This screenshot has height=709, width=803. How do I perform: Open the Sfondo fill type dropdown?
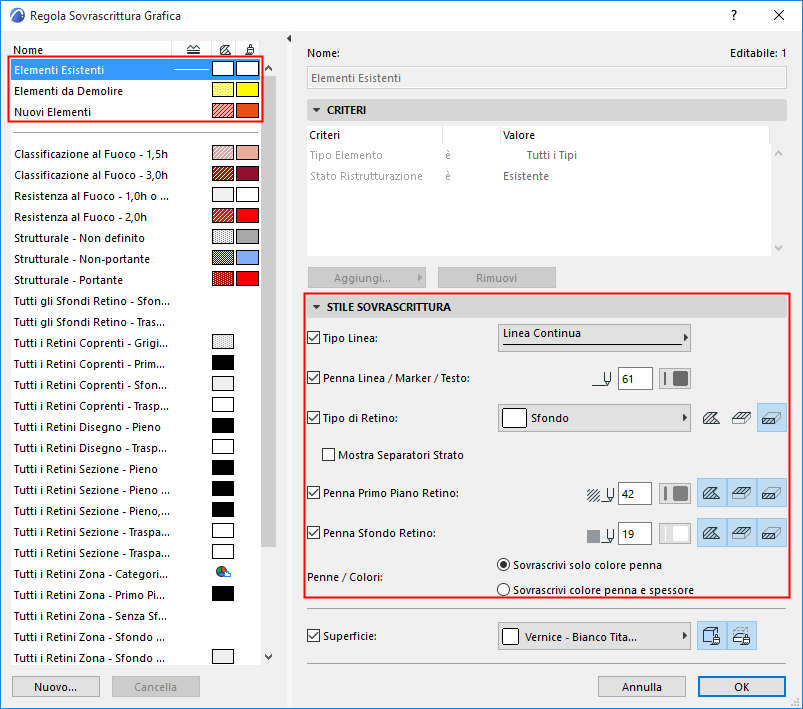[x=594, y=418]
